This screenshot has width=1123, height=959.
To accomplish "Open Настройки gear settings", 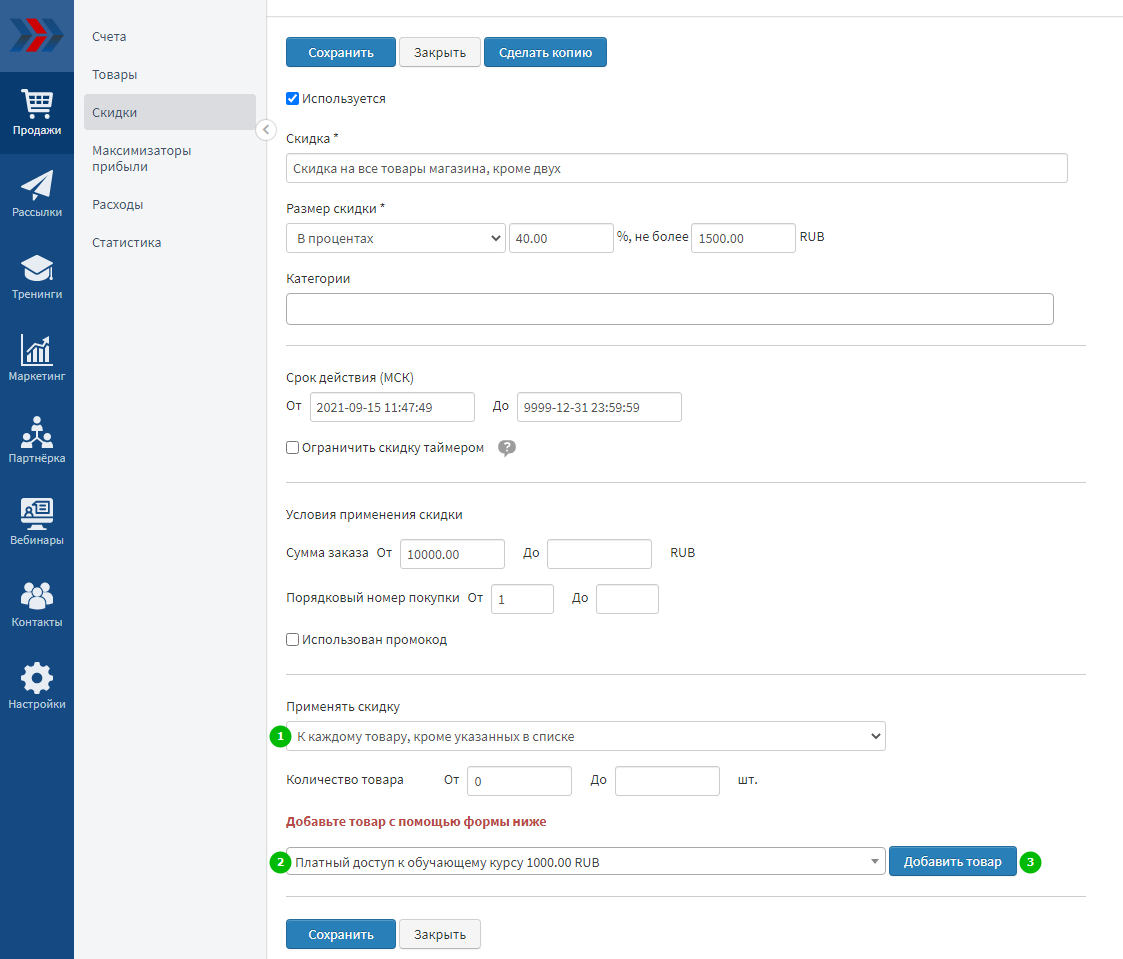I will [x=37, y=686].
